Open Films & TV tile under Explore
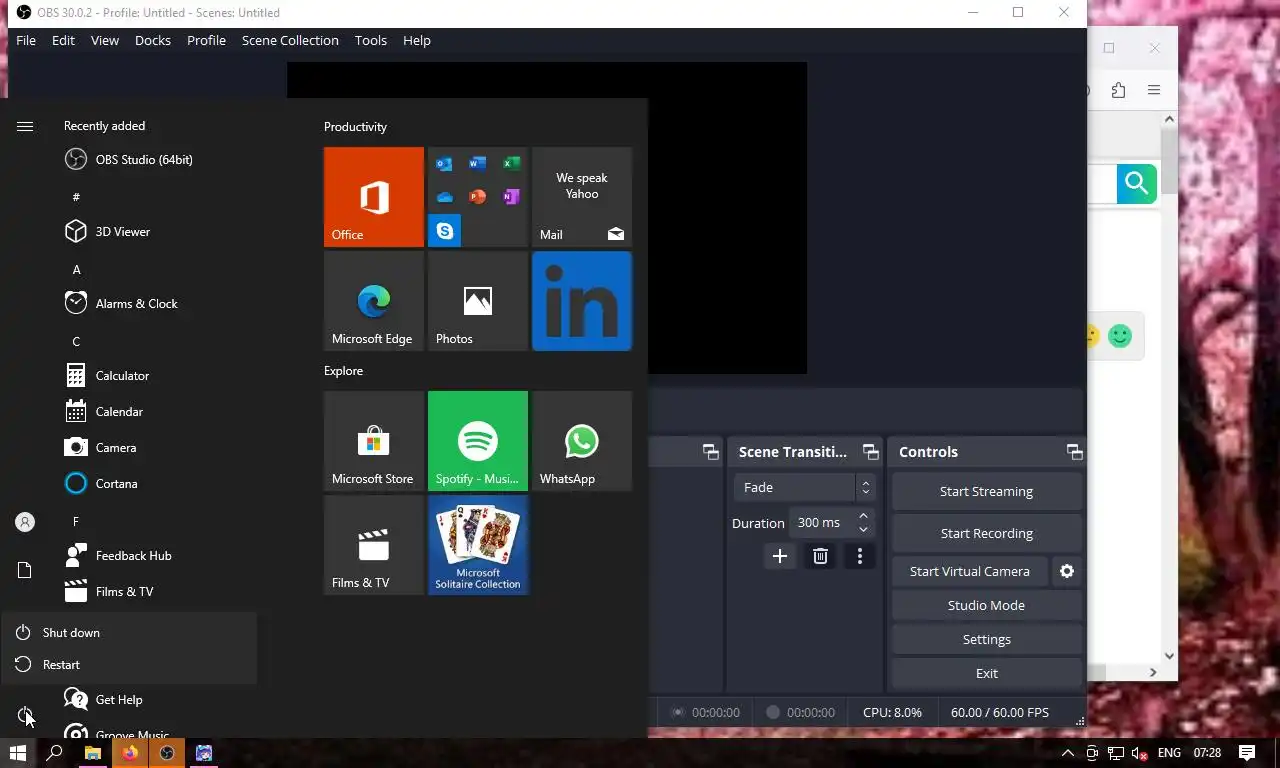Viewport: 1280px width, 768px height. click(x=374, y=545)
